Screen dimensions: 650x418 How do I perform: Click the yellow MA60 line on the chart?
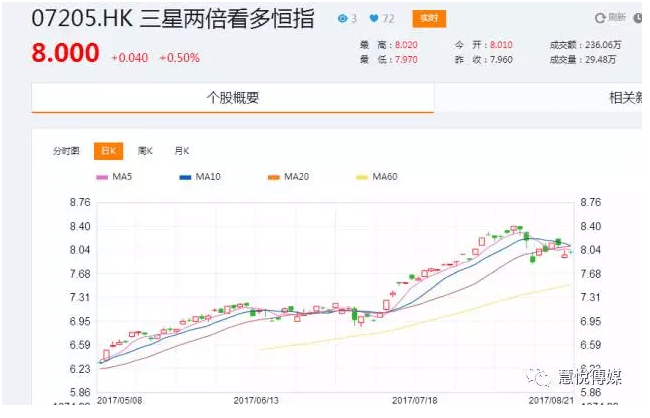pos(415,324)
